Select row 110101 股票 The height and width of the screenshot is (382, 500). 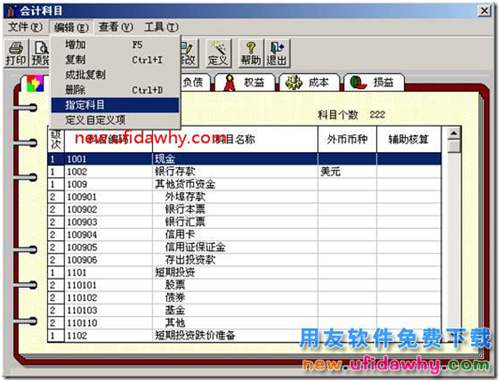[x=245, y=285]
